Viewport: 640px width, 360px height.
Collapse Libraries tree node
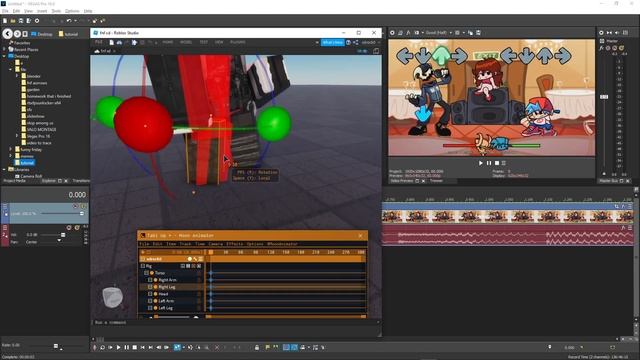5,169
